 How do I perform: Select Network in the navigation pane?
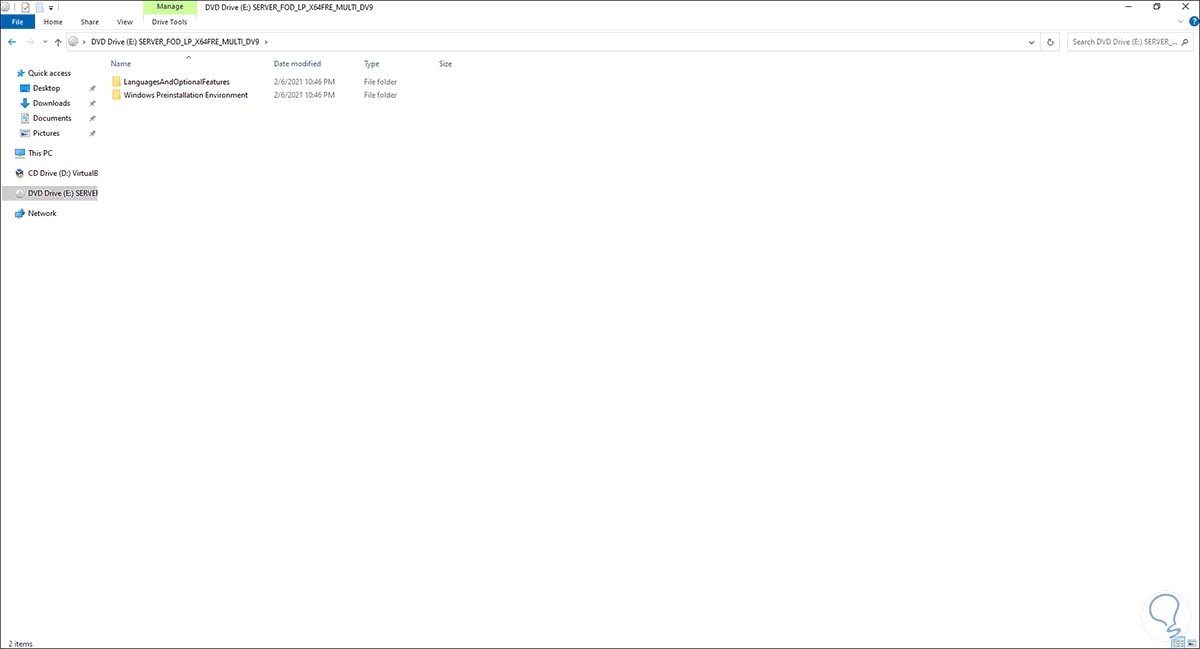tap(40, 213)
